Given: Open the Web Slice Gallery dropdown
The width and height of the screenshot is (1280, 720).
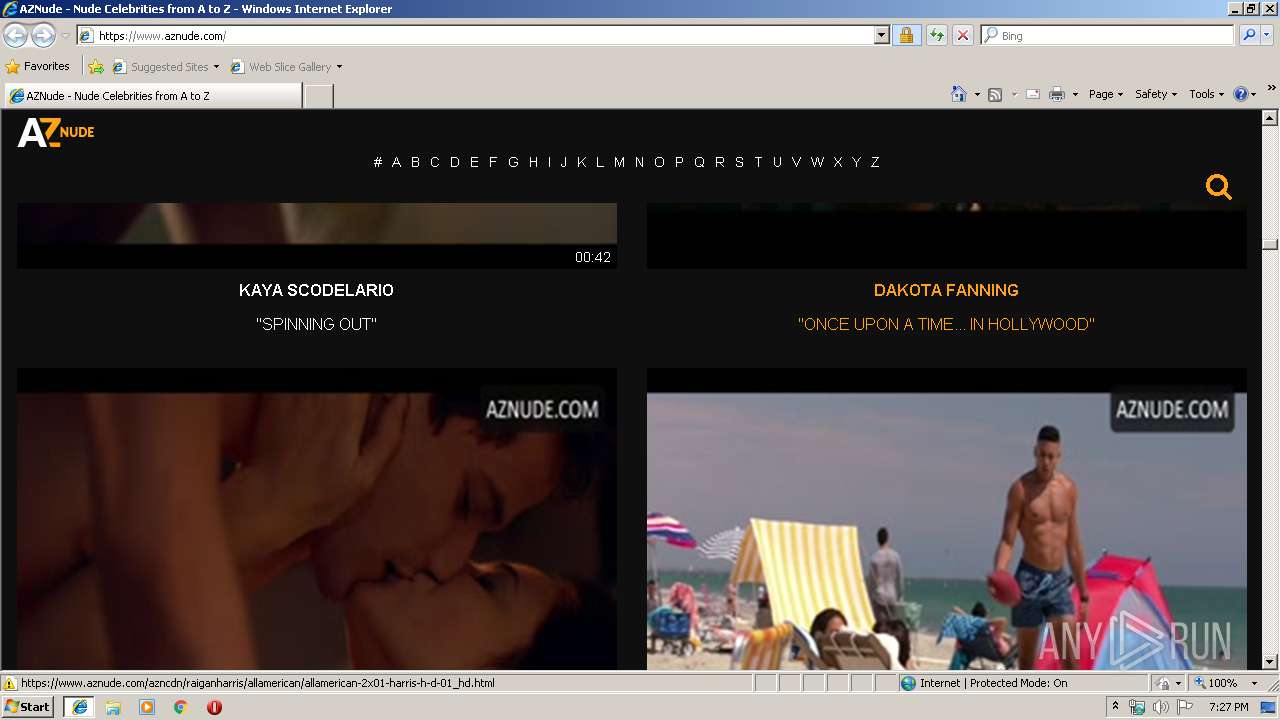Looking at the screenshot, I should (286, 67).
